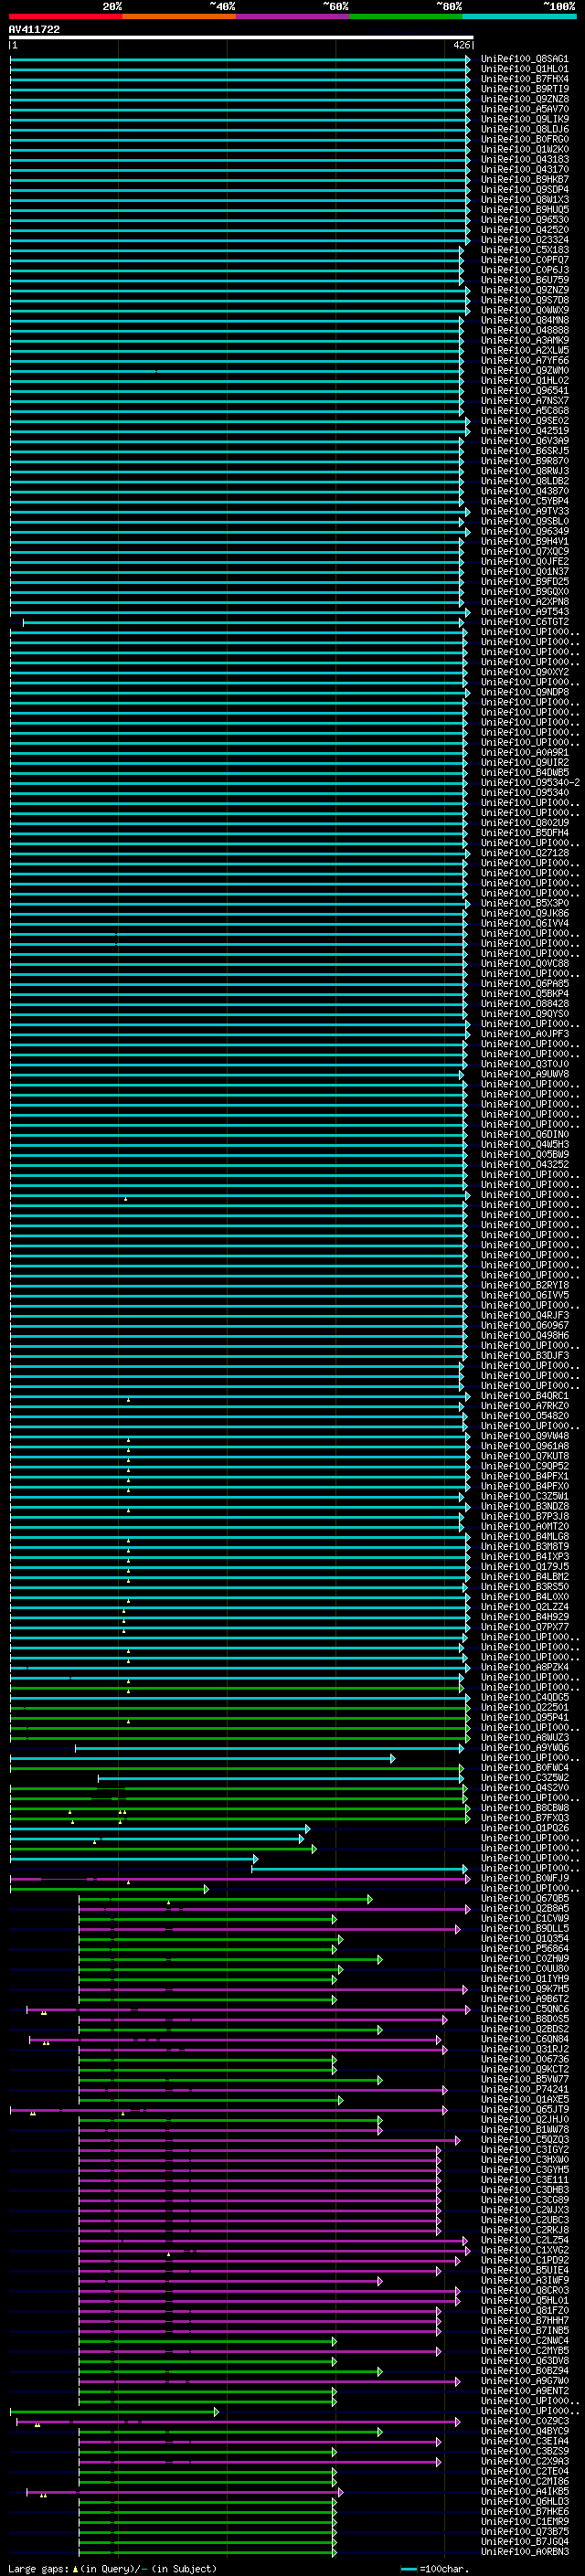Click label UniRef100_C3E111
Screen dimensions: 585x2576
(524, 2179)
